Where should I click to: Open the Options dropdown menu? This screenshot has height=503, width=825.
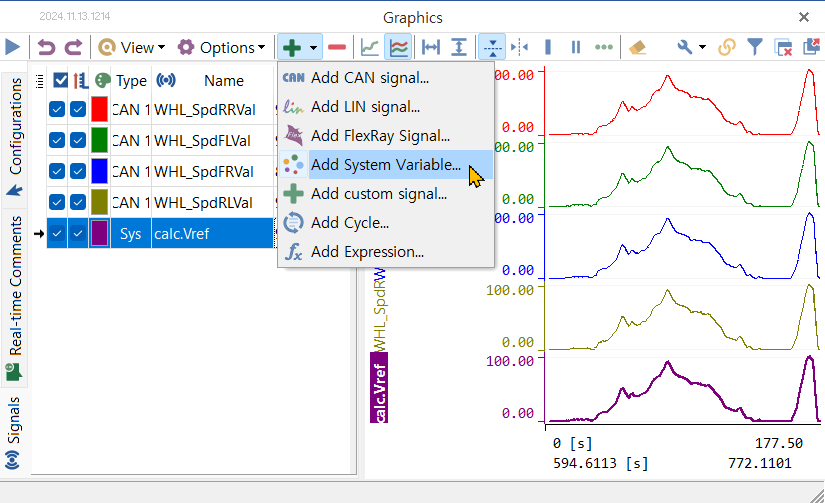(x=221, y=47)
